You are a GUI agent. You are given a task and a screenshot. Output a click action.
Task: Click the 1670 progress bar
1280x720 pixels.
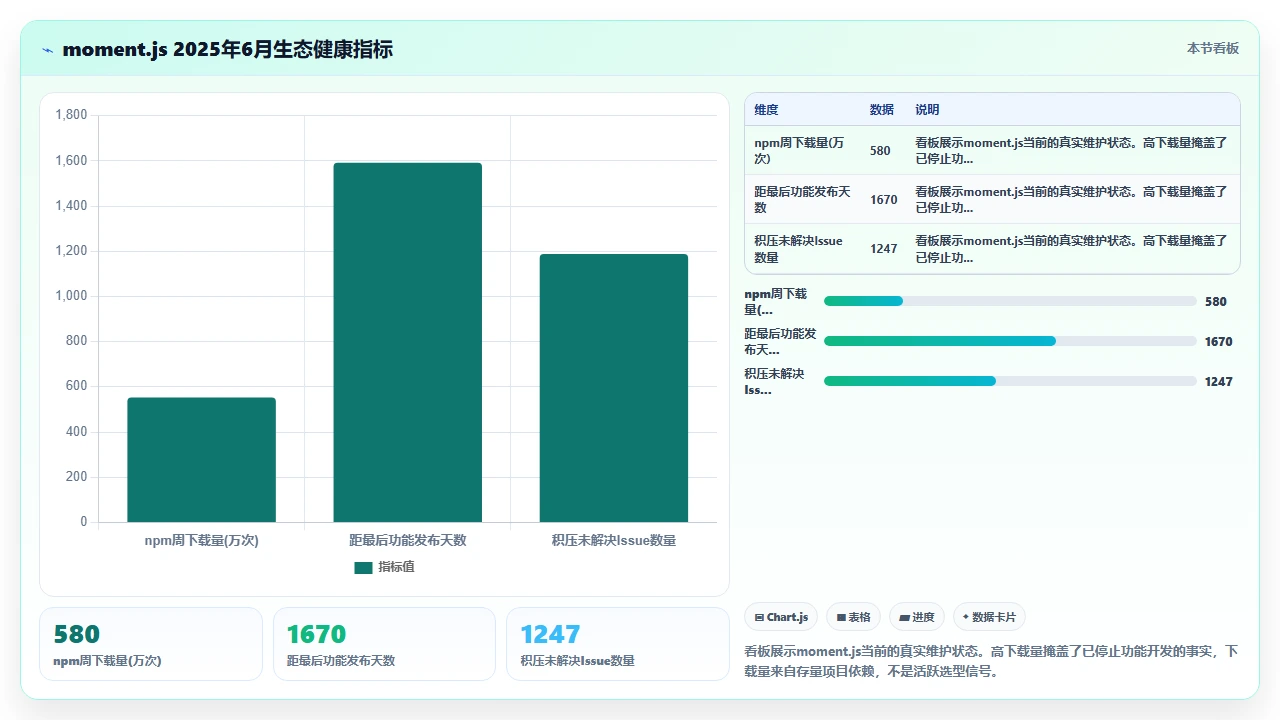tap(1010, 341)
